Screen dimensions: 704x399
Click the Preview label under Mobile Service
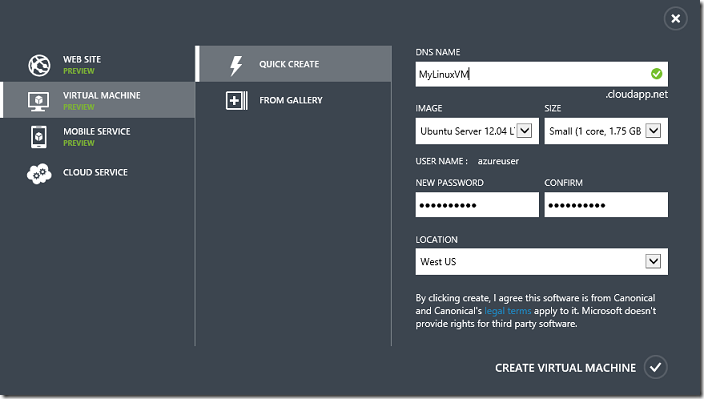tap(79, 143)
